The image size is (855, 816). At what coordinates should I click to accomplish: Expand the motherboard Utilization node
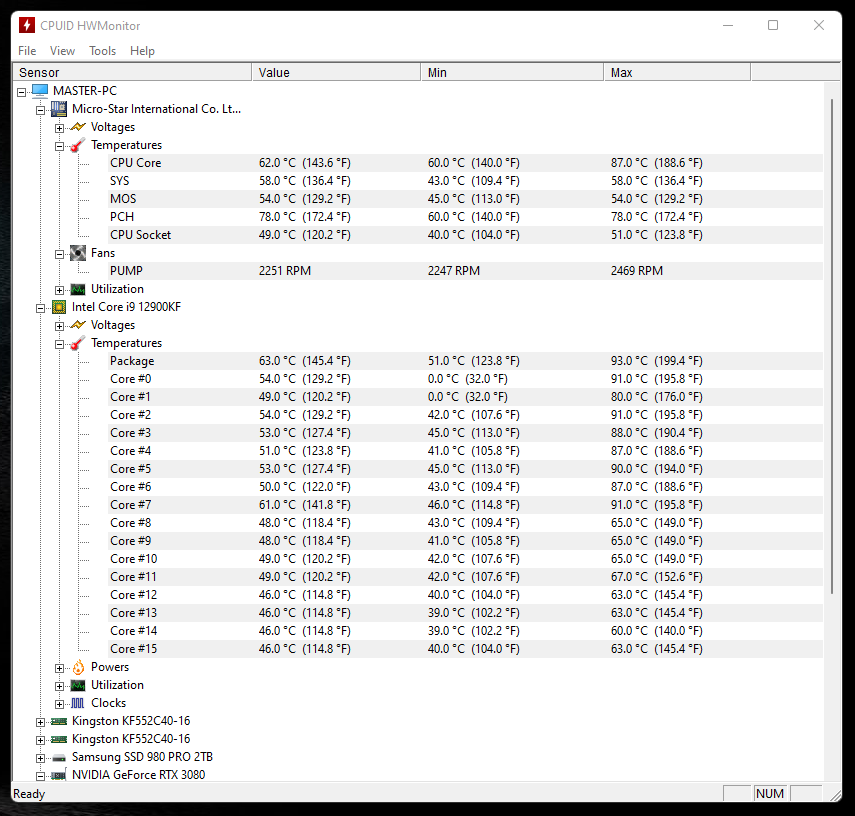59,290
